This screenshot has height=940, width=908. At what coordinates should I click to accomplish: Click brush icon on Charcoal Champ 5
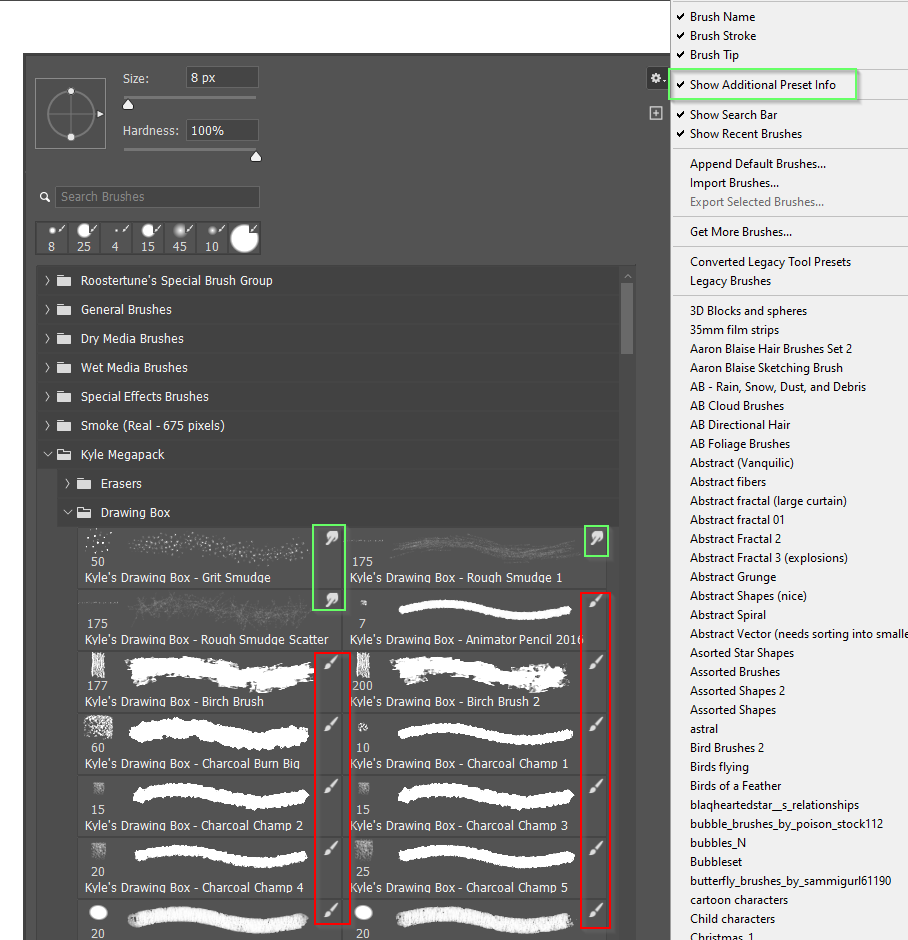(595, 848)
